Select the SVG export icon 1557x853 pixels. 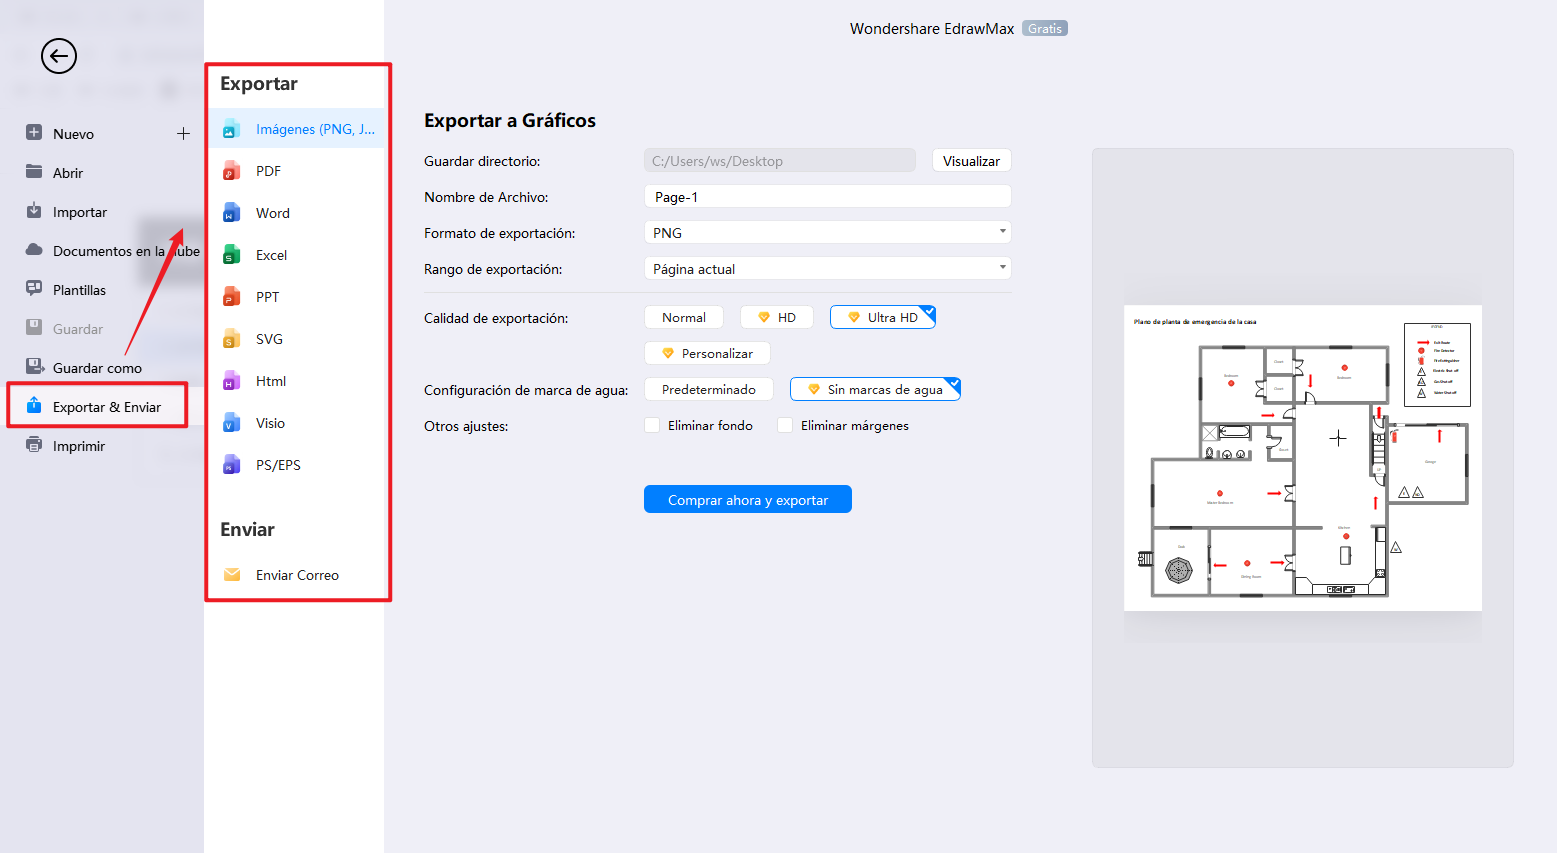coord(231,339)
